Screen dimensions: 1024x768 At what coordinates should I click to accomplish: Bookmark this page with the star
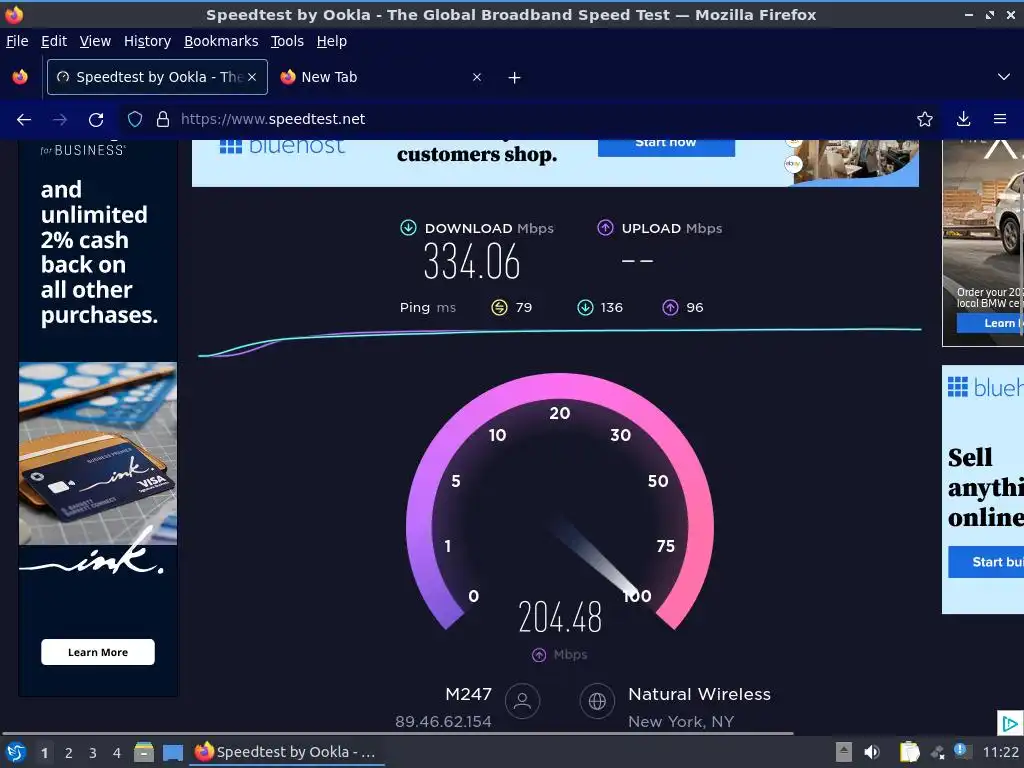coord(925,119)
